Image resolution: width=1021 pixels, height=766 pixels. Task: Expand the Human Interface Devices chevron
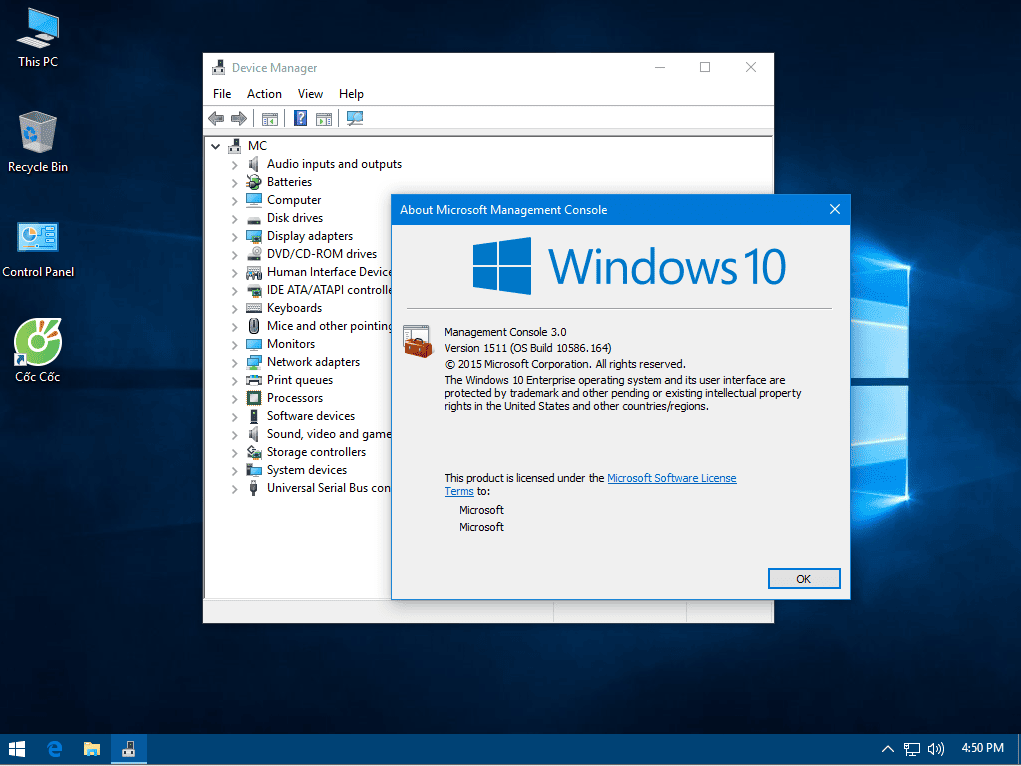pyautogui.click(x=234, y=273)
